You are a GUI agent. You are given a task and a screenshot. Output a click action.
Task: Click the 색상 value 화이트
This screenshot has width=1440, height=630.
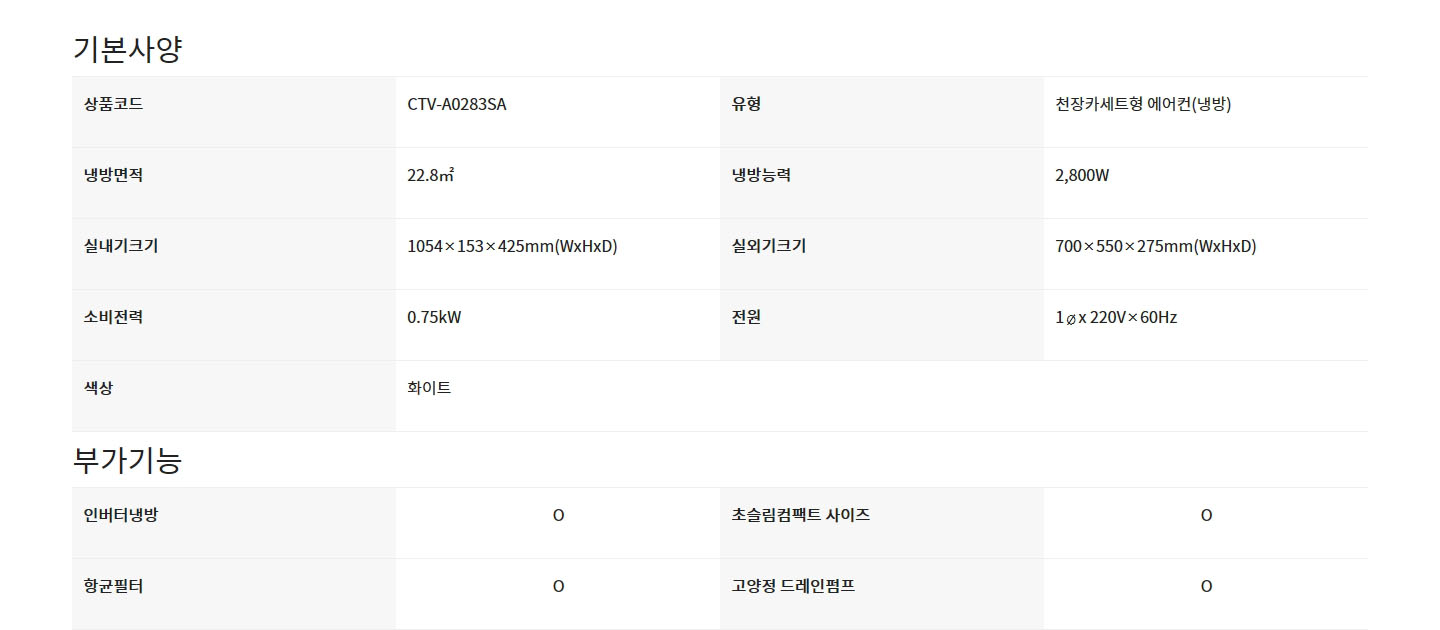click(429, 388)
